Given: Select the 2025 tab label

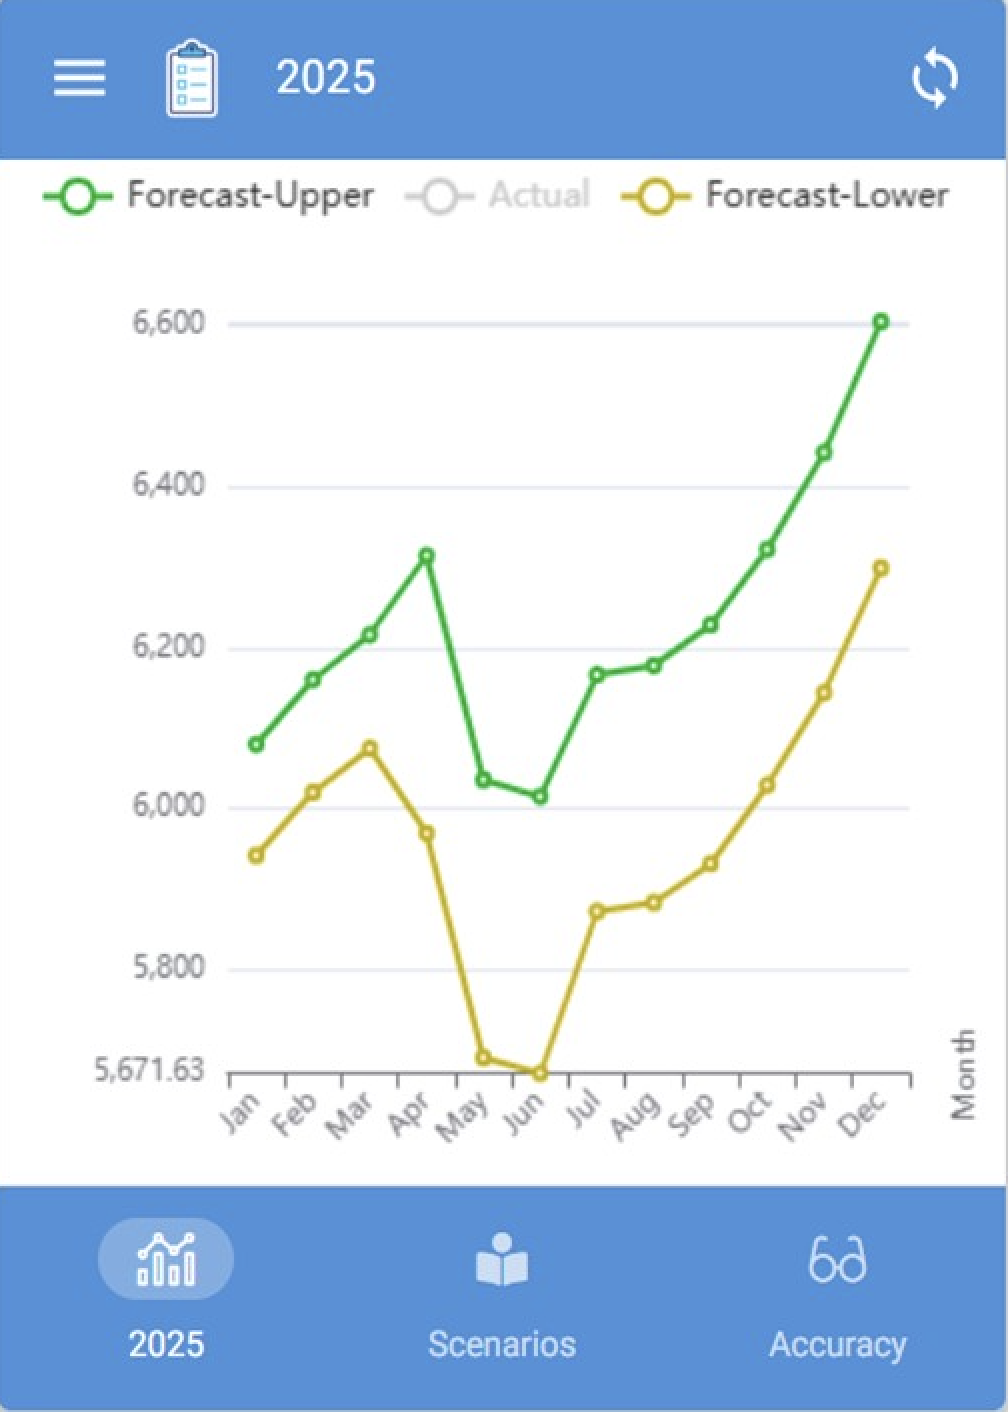Looking at the screenshot, I should pos(166,1344).
